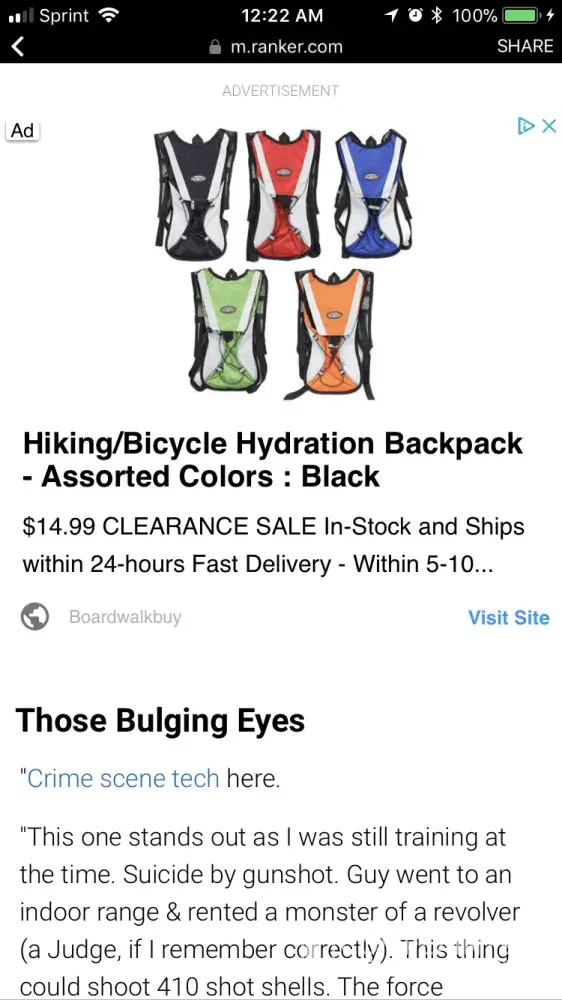Screen dimensions: 562x1000
Task: Select the black hydration backpack image
Action: pos(195,195)
